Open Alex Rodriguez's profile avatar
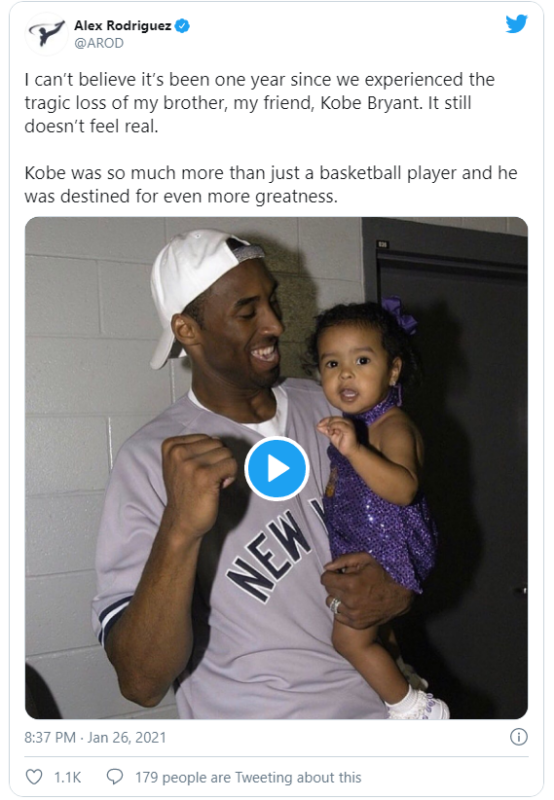This screenshot has height=800, width=554. tap(47, 34)
